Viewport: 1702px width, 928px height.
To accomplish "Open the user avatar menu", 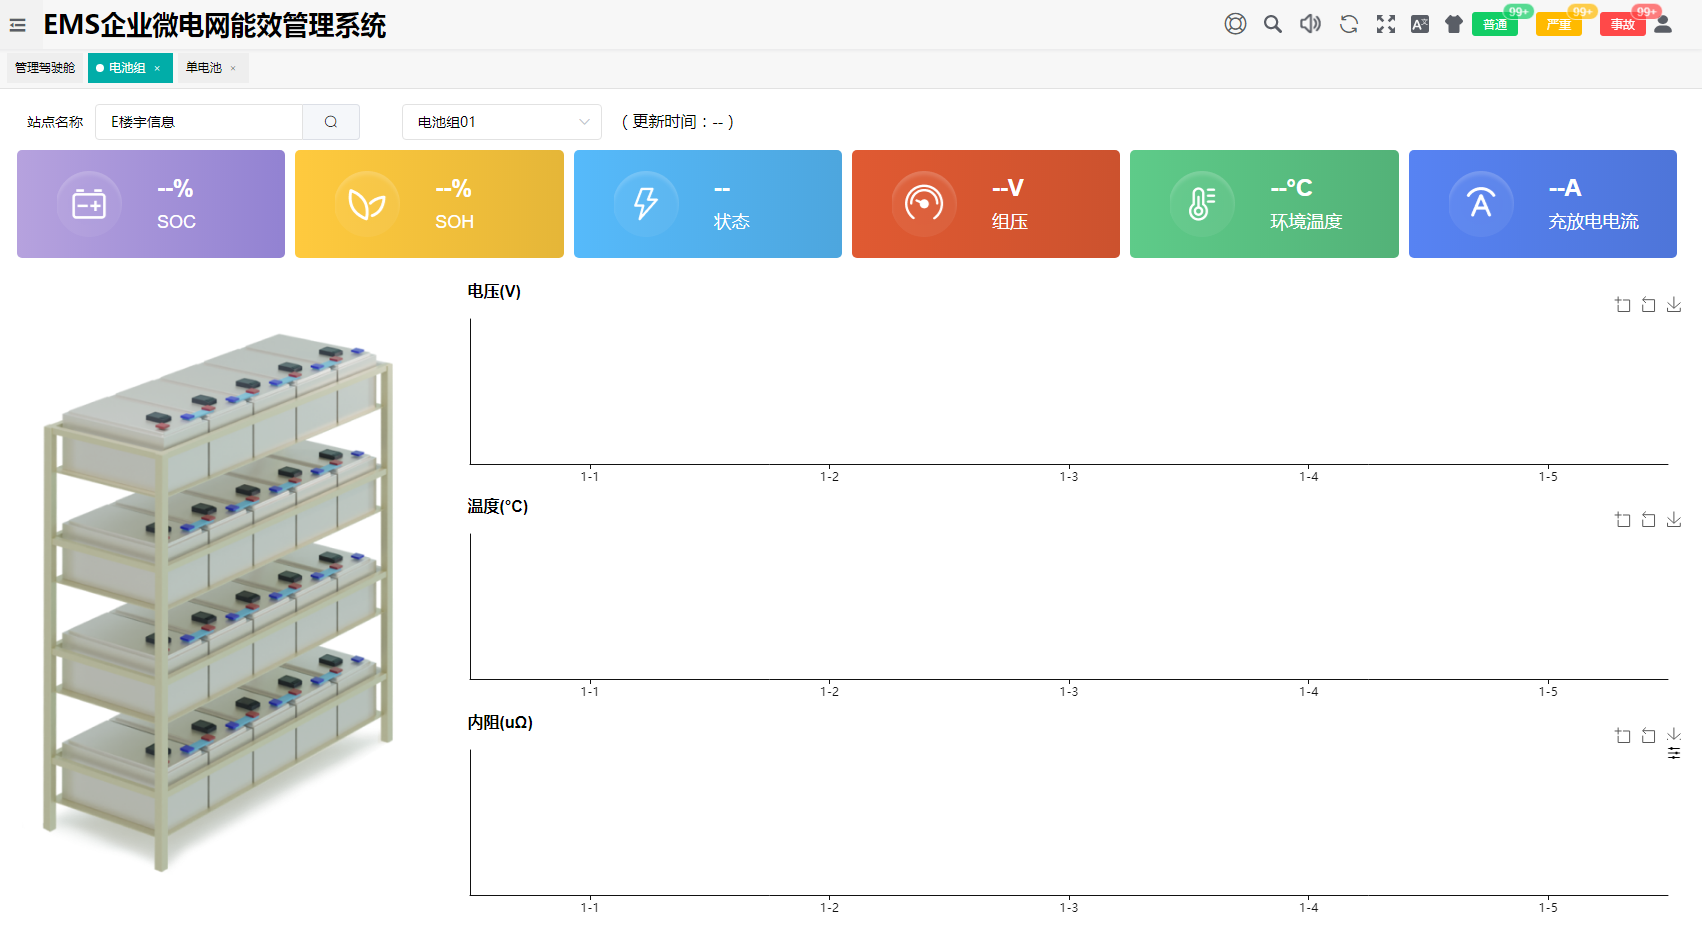I will click(x=1663, y=24).
